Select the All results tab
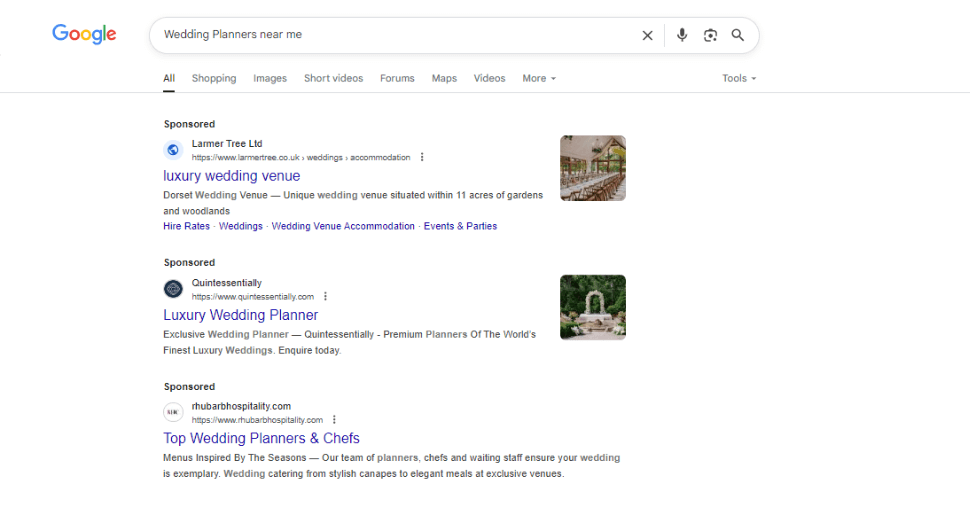Viewport: 970px width, 517px height. (x=169, y=79)
